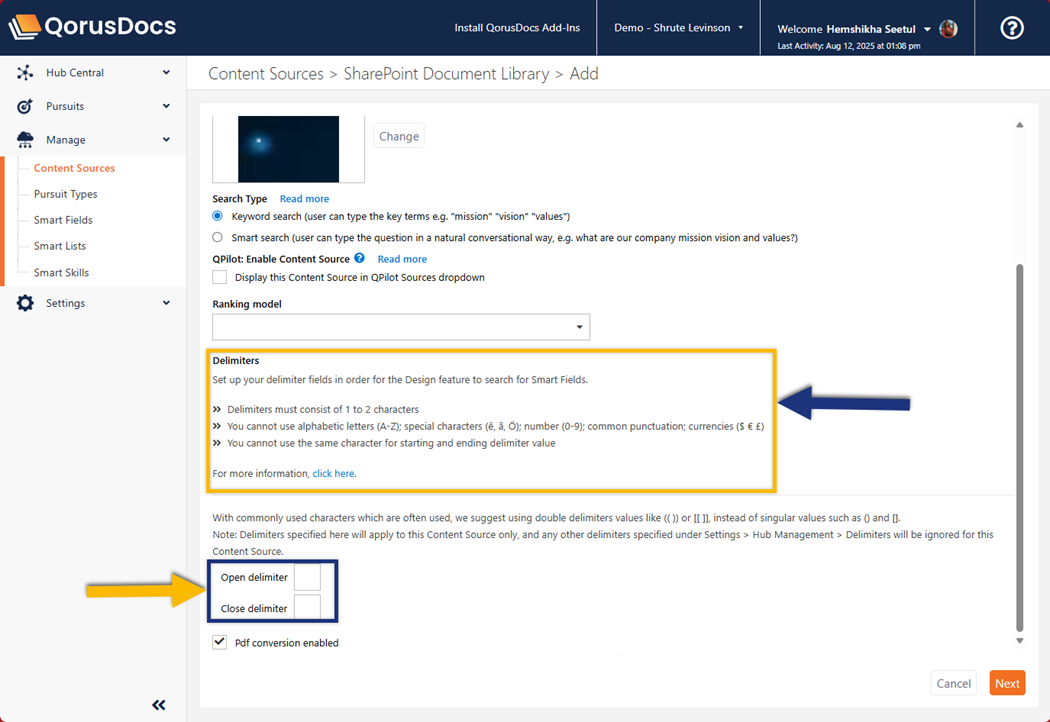Open Smart Fields in sidebar
Image resolution: width=1050 pixels, height=722 pixels.
(x=63, y=220)
